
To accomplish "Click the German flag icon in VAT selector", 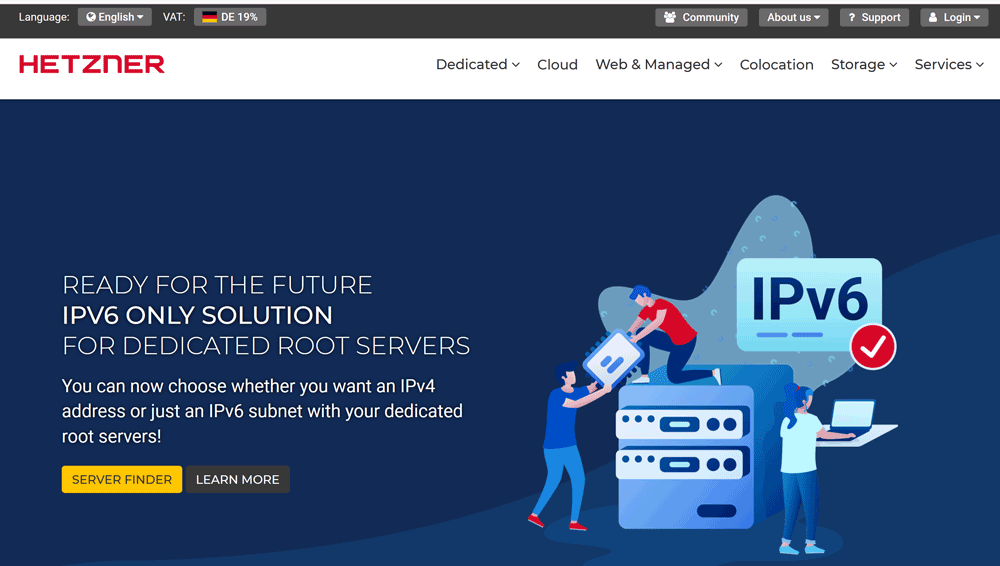I will pos(209,17).
